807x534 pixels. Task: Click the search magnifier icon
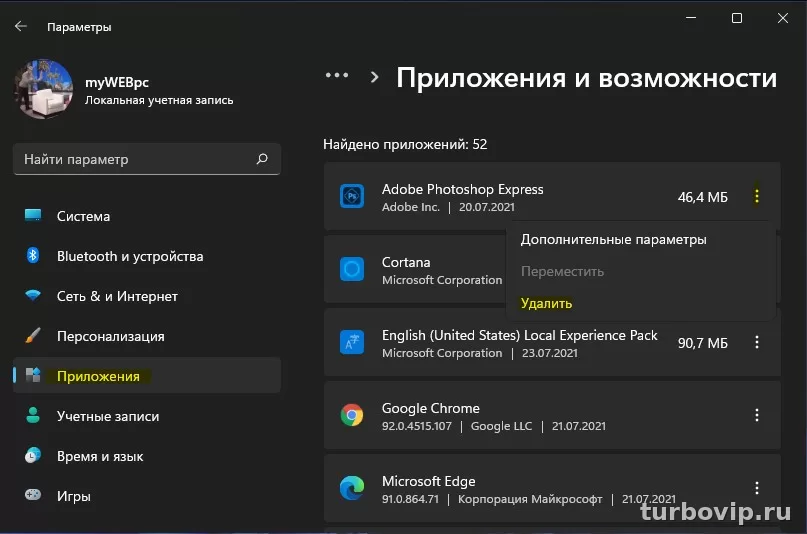click(x=262, y=159)
